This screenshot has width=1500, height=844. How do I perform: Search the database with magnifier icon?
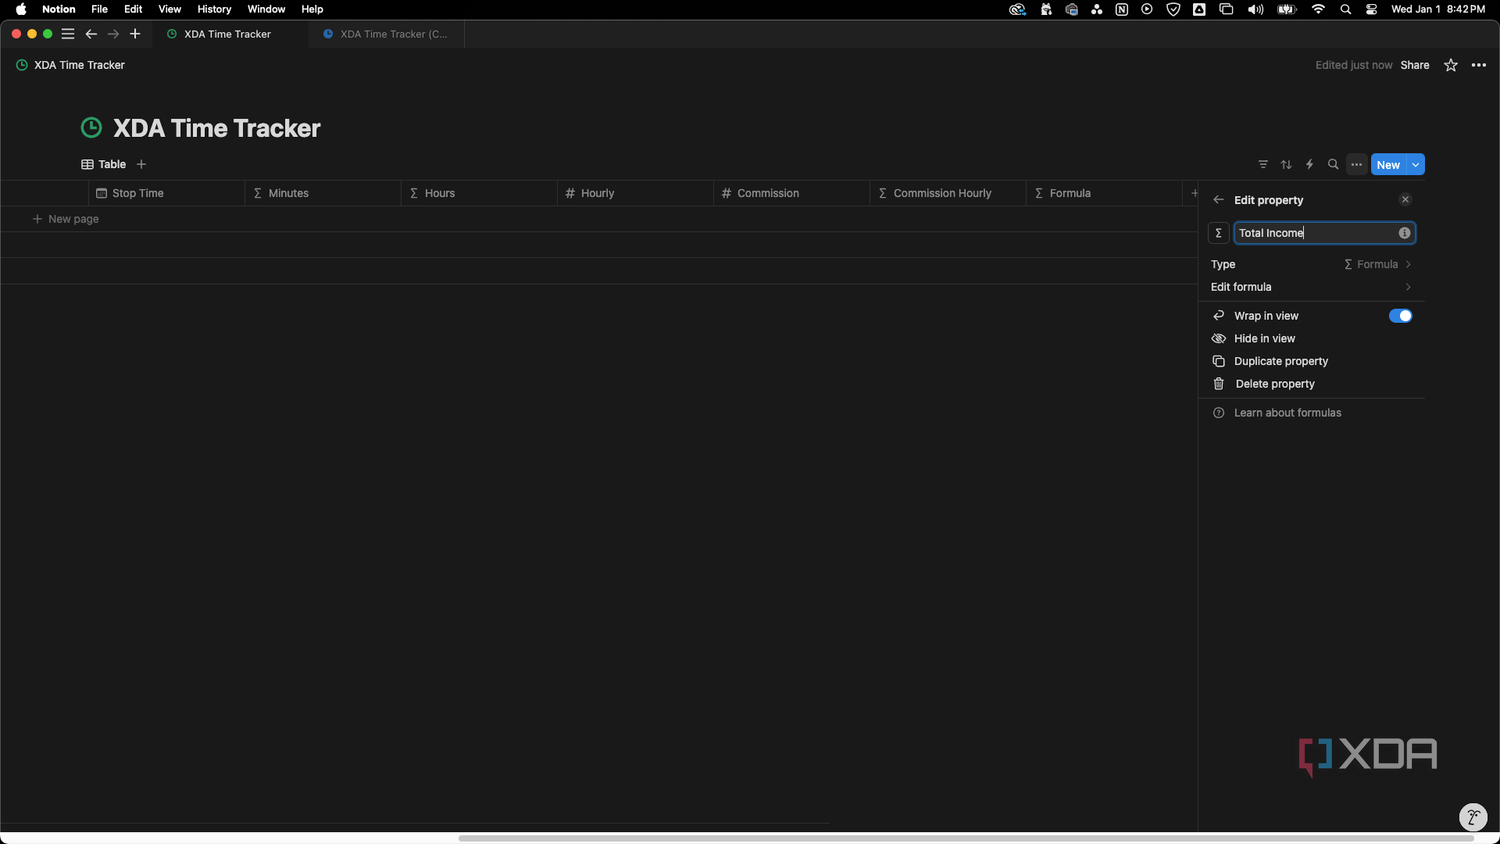pos(1333,165)
